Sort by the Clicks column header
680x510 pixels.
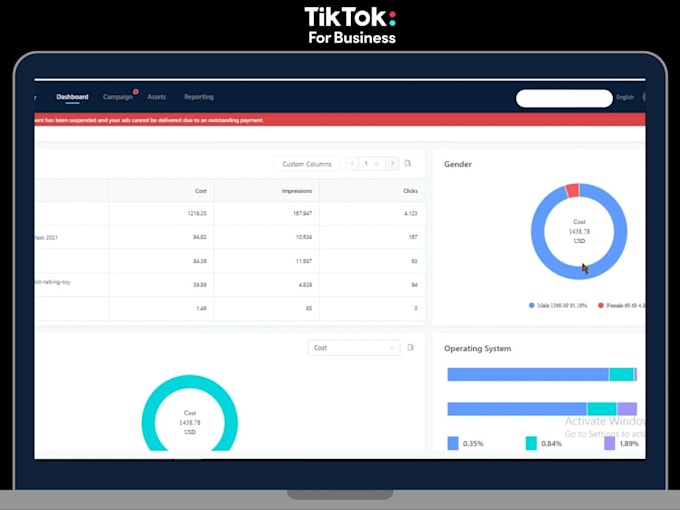point(410,191)
